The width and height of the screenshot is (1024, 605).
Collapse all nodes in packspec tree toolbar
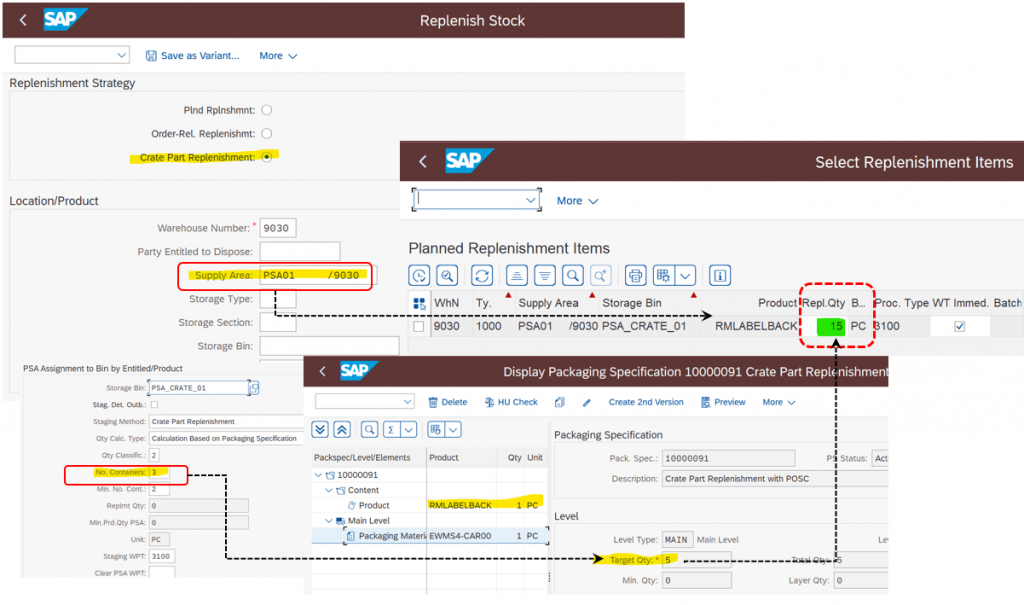point(342,429)
